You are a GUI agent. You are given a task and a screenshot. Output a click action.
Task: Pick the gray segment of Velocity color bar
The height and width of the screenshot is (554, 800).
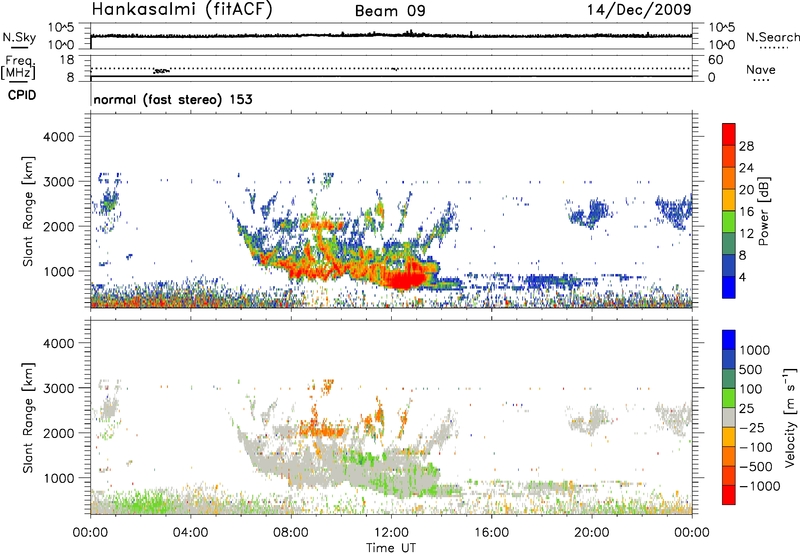[729, 417]
